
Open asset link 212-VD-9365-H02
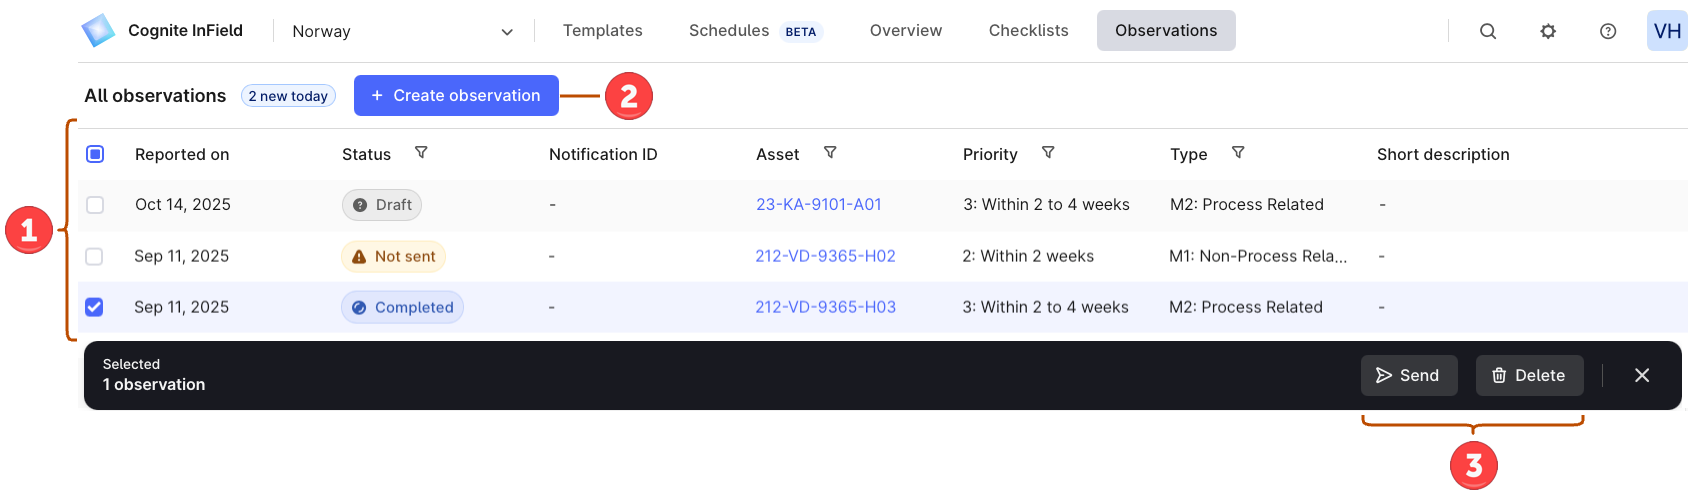(x=825, y=256)
